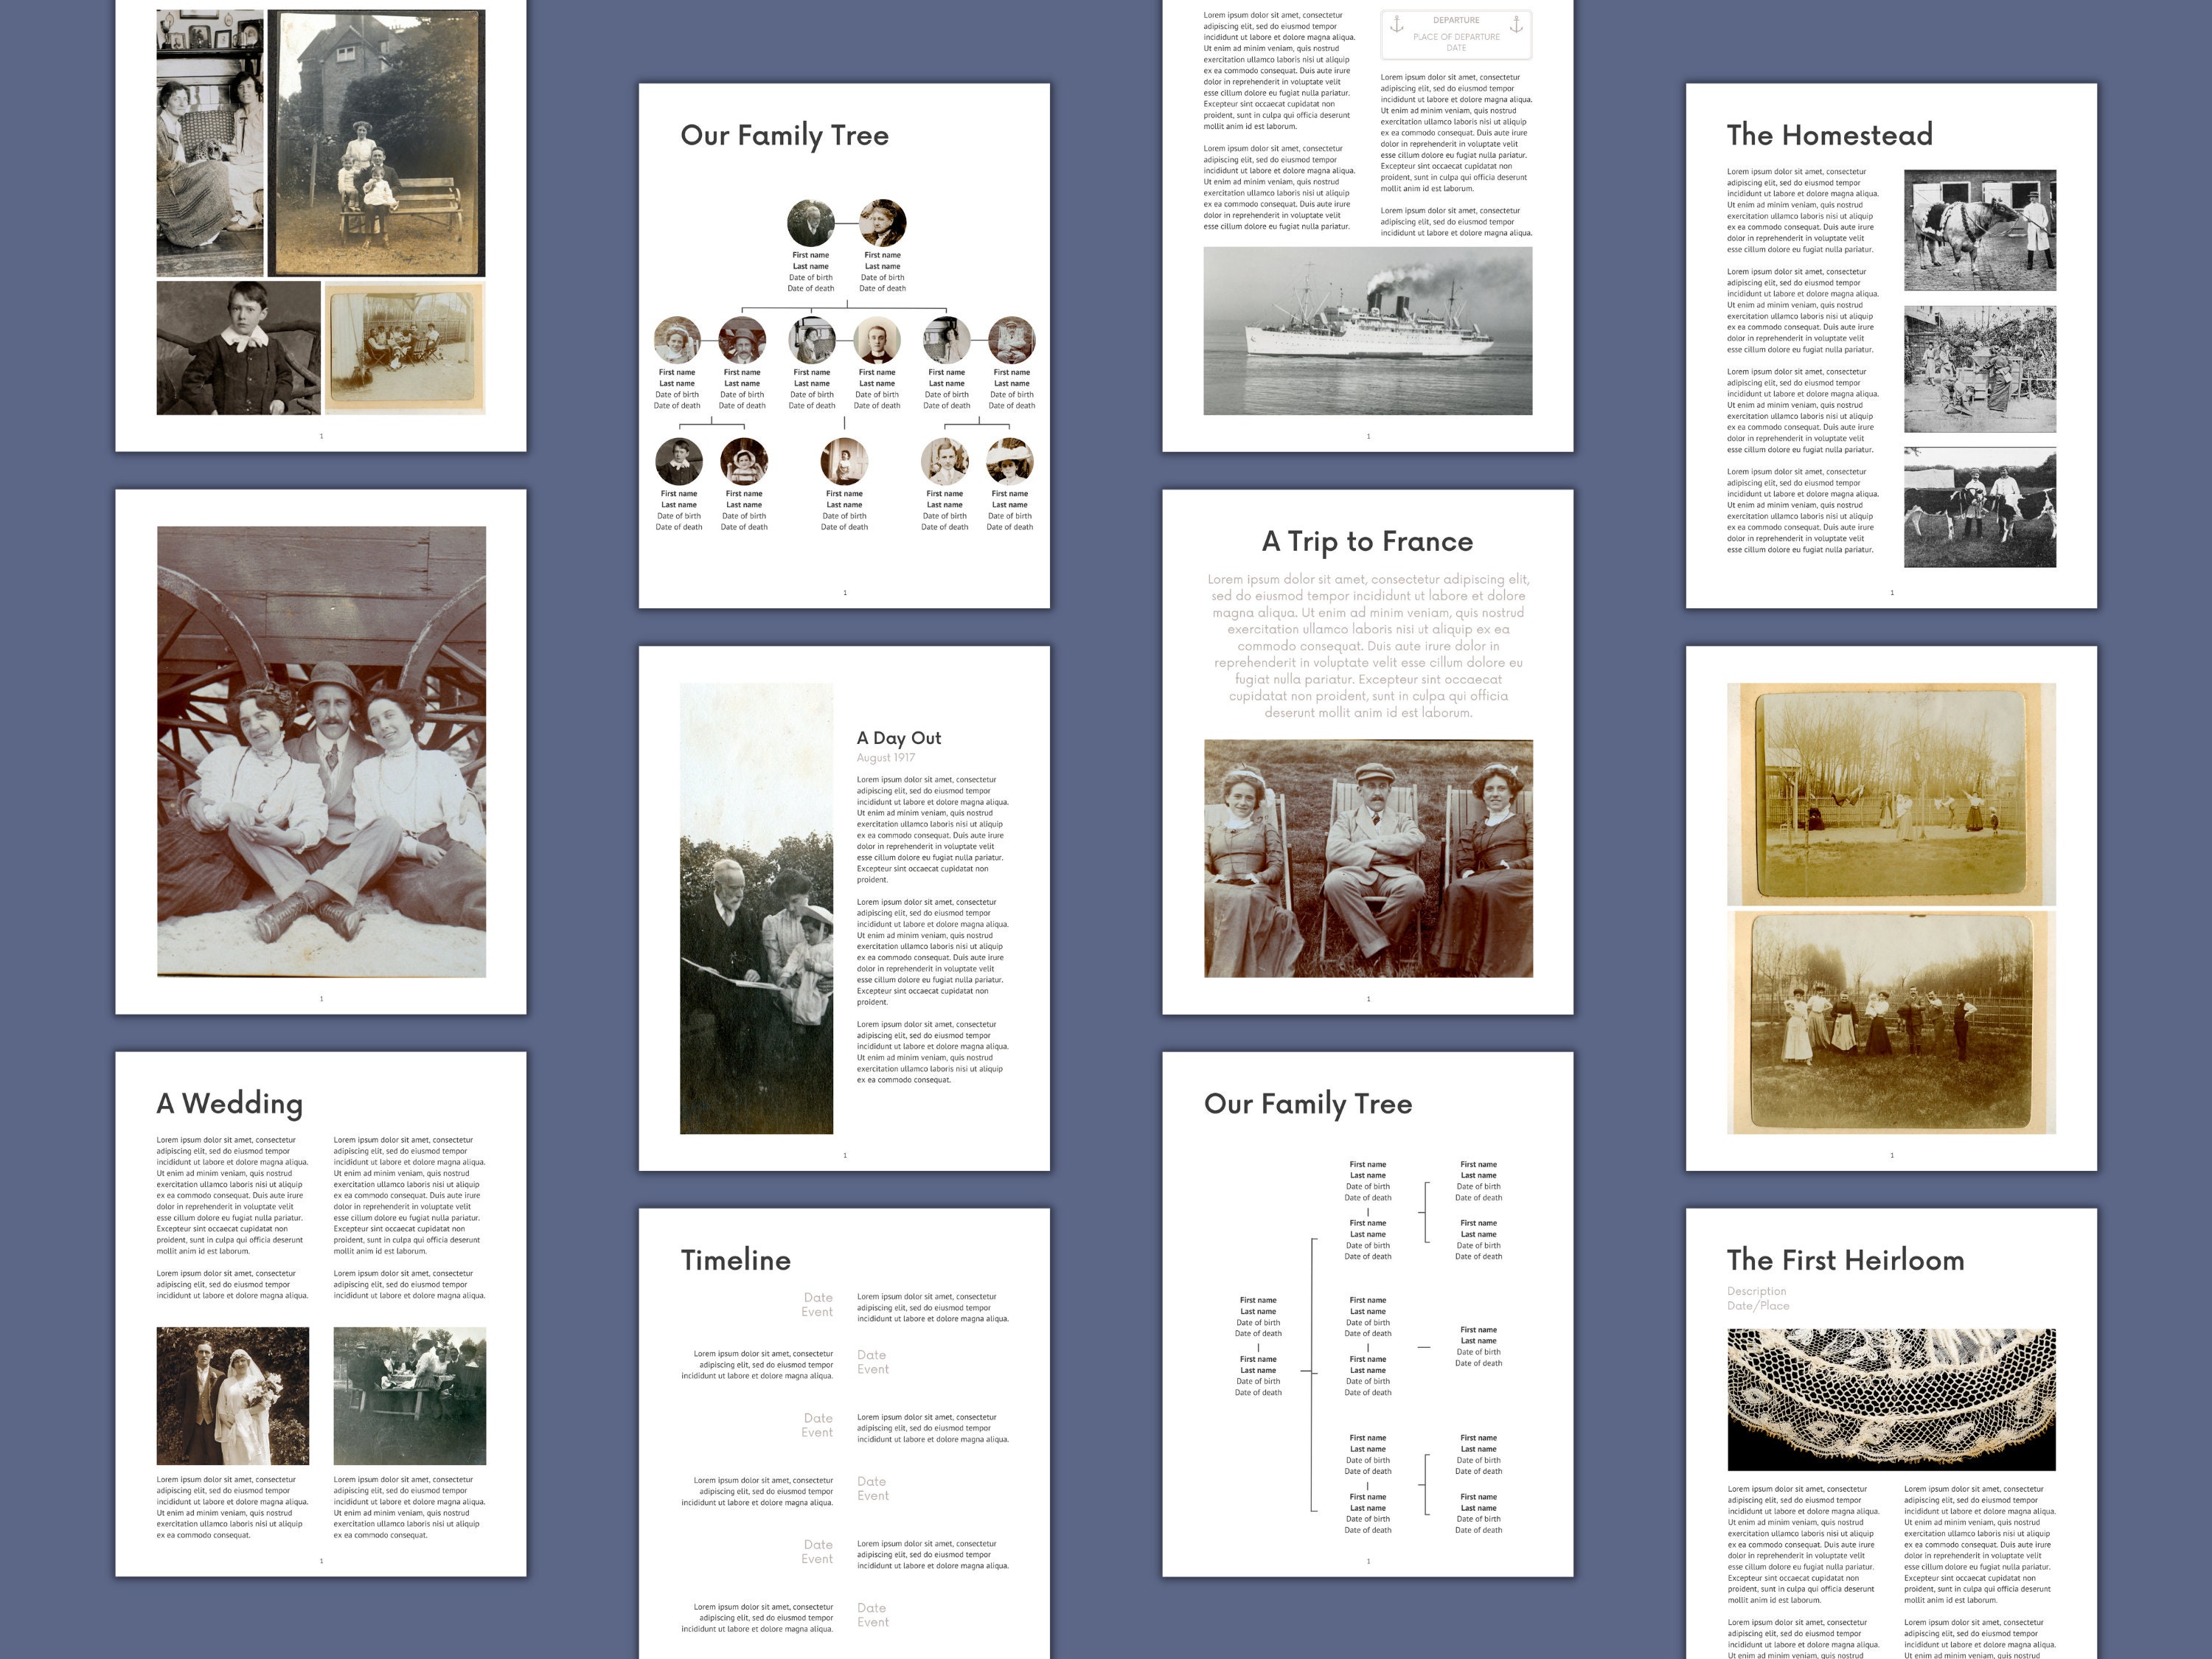Image resolution: width=2212 pixels, height=1659 pixels.
Task: Click the first Date Event entry on the Timeline page
Action: coord(817,1304)
